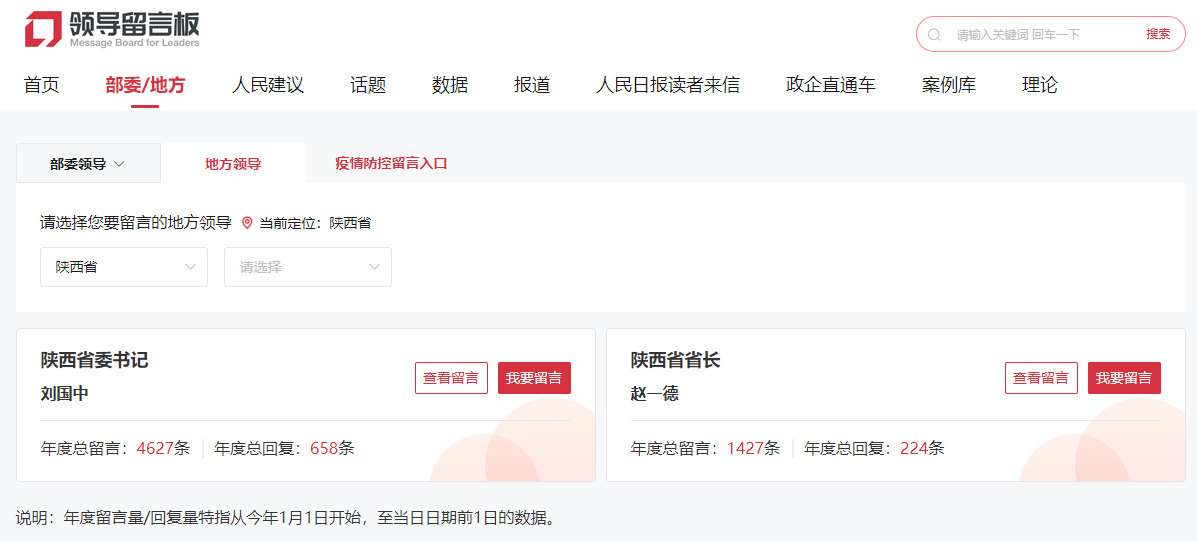Focus the keyword search input field
Image resolution: width=1197 pixels, height=541 pixels.
tap(1040, 35)
